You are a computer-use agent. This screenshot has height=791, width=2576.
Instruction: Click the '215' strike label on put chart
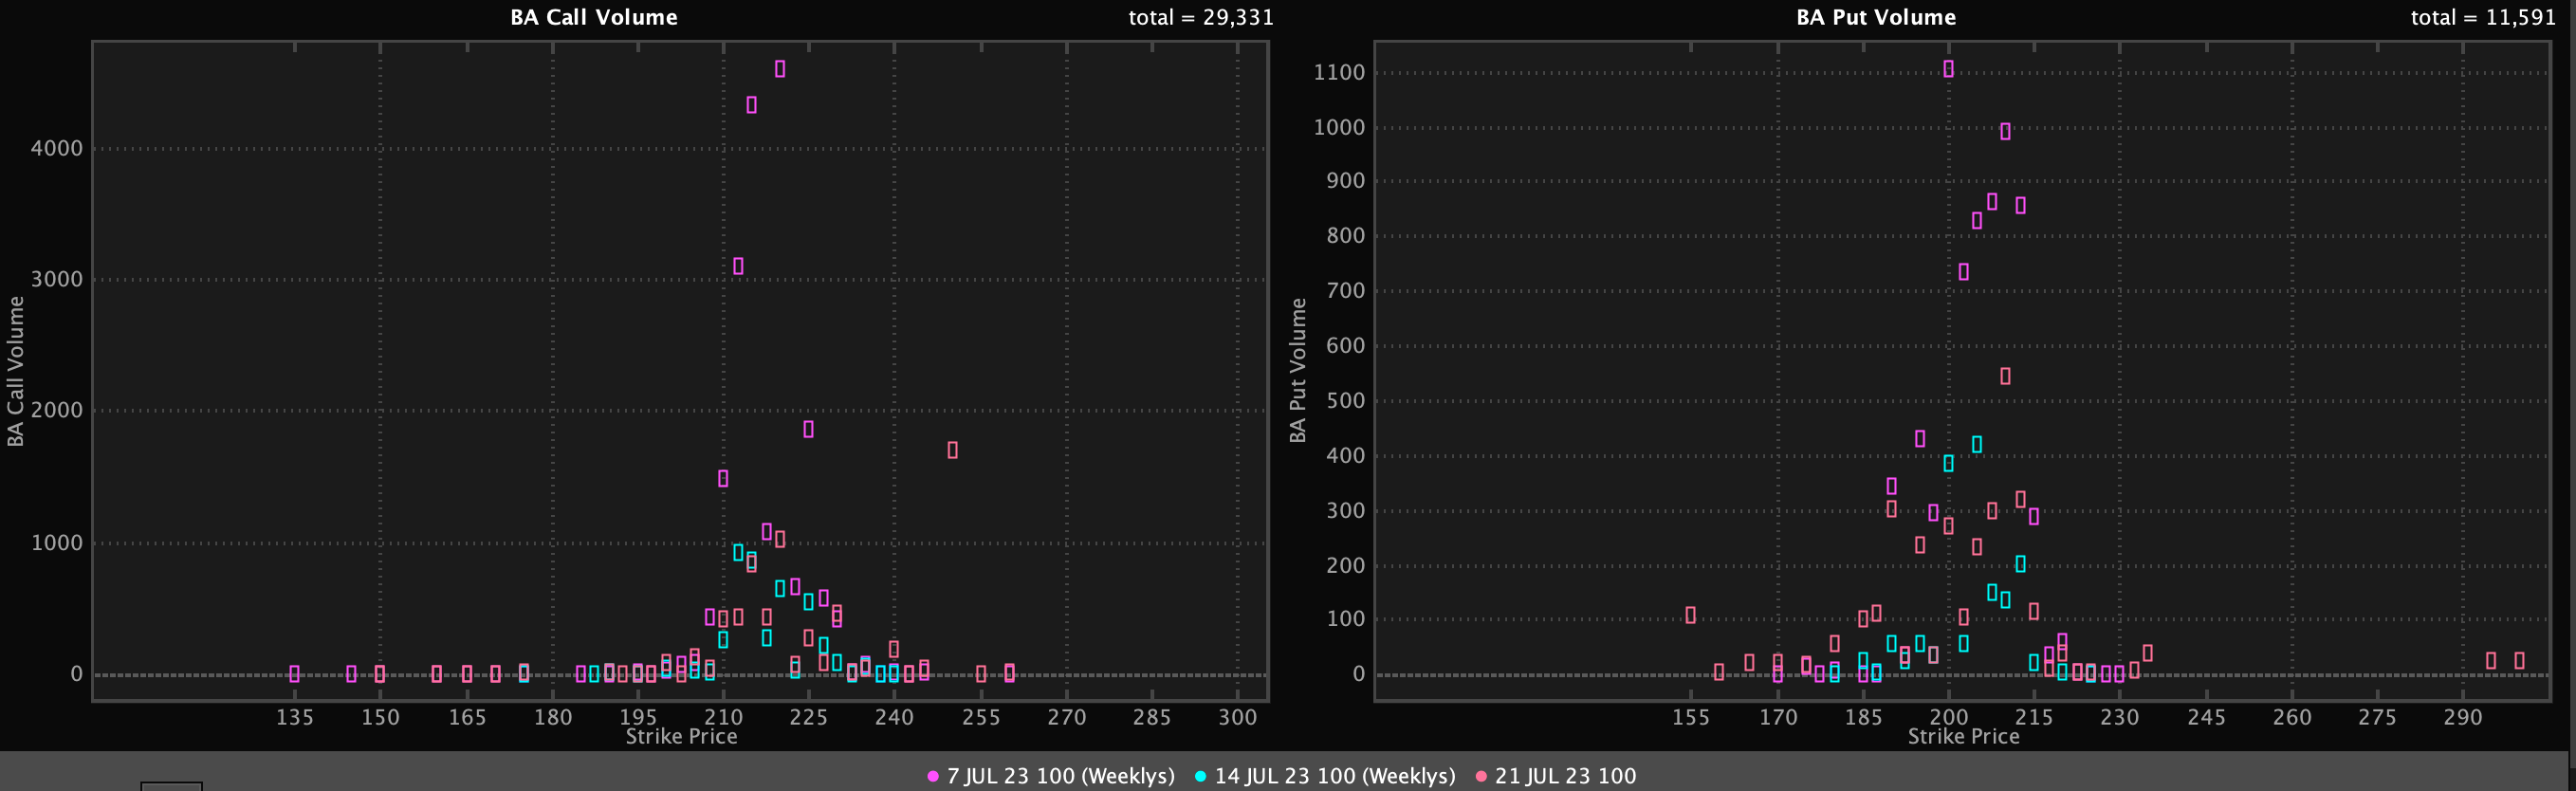click(2033, 717)
